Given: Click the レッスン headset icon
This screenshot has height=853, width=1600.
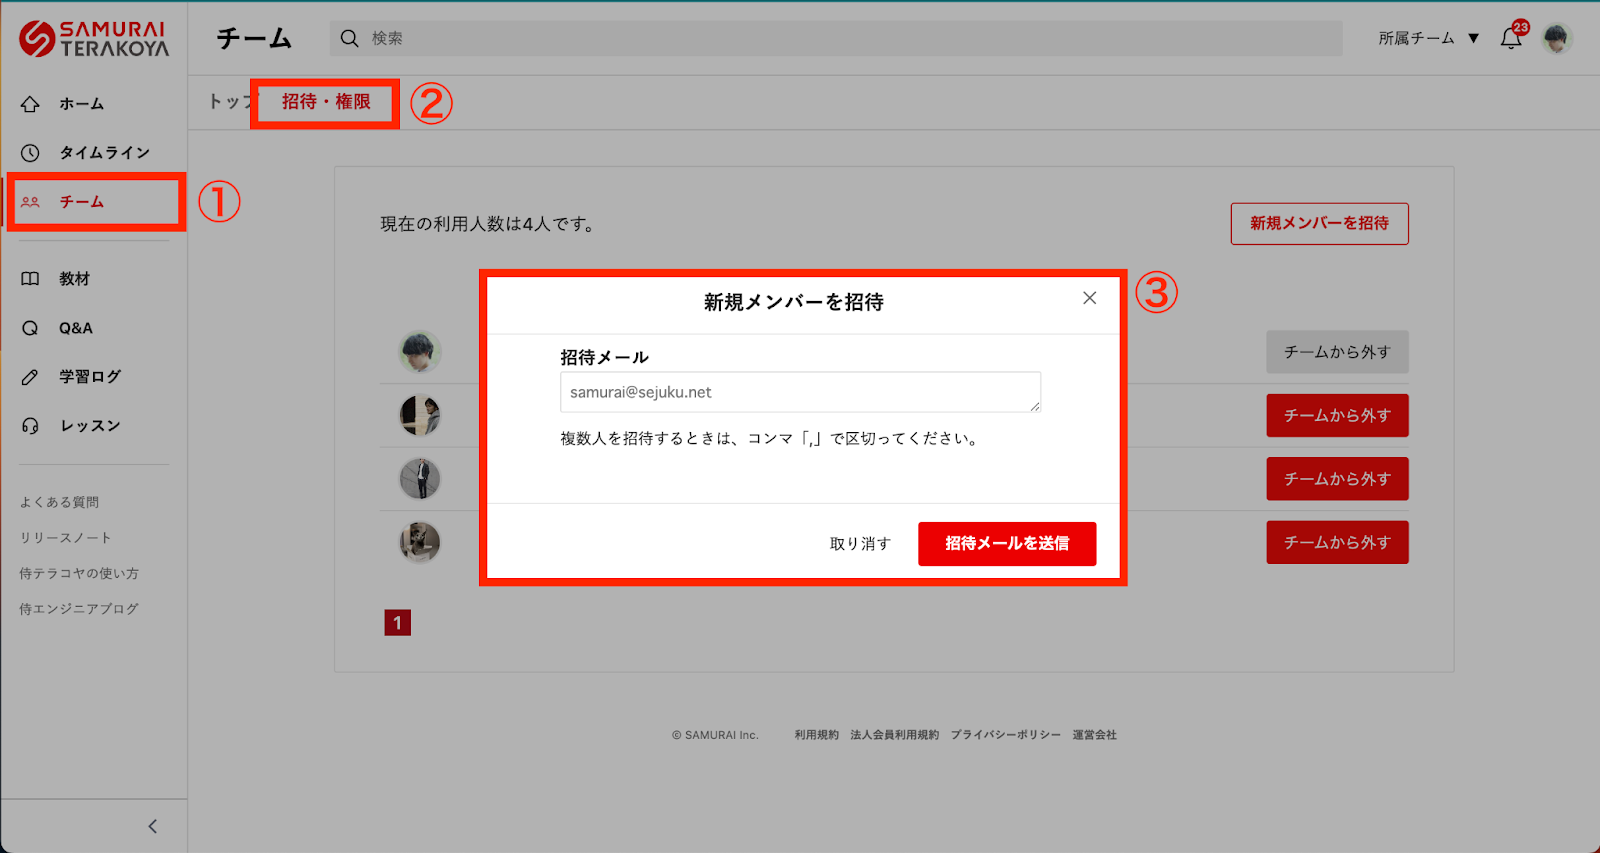Looking at the screenshot, I should point(30,426).
